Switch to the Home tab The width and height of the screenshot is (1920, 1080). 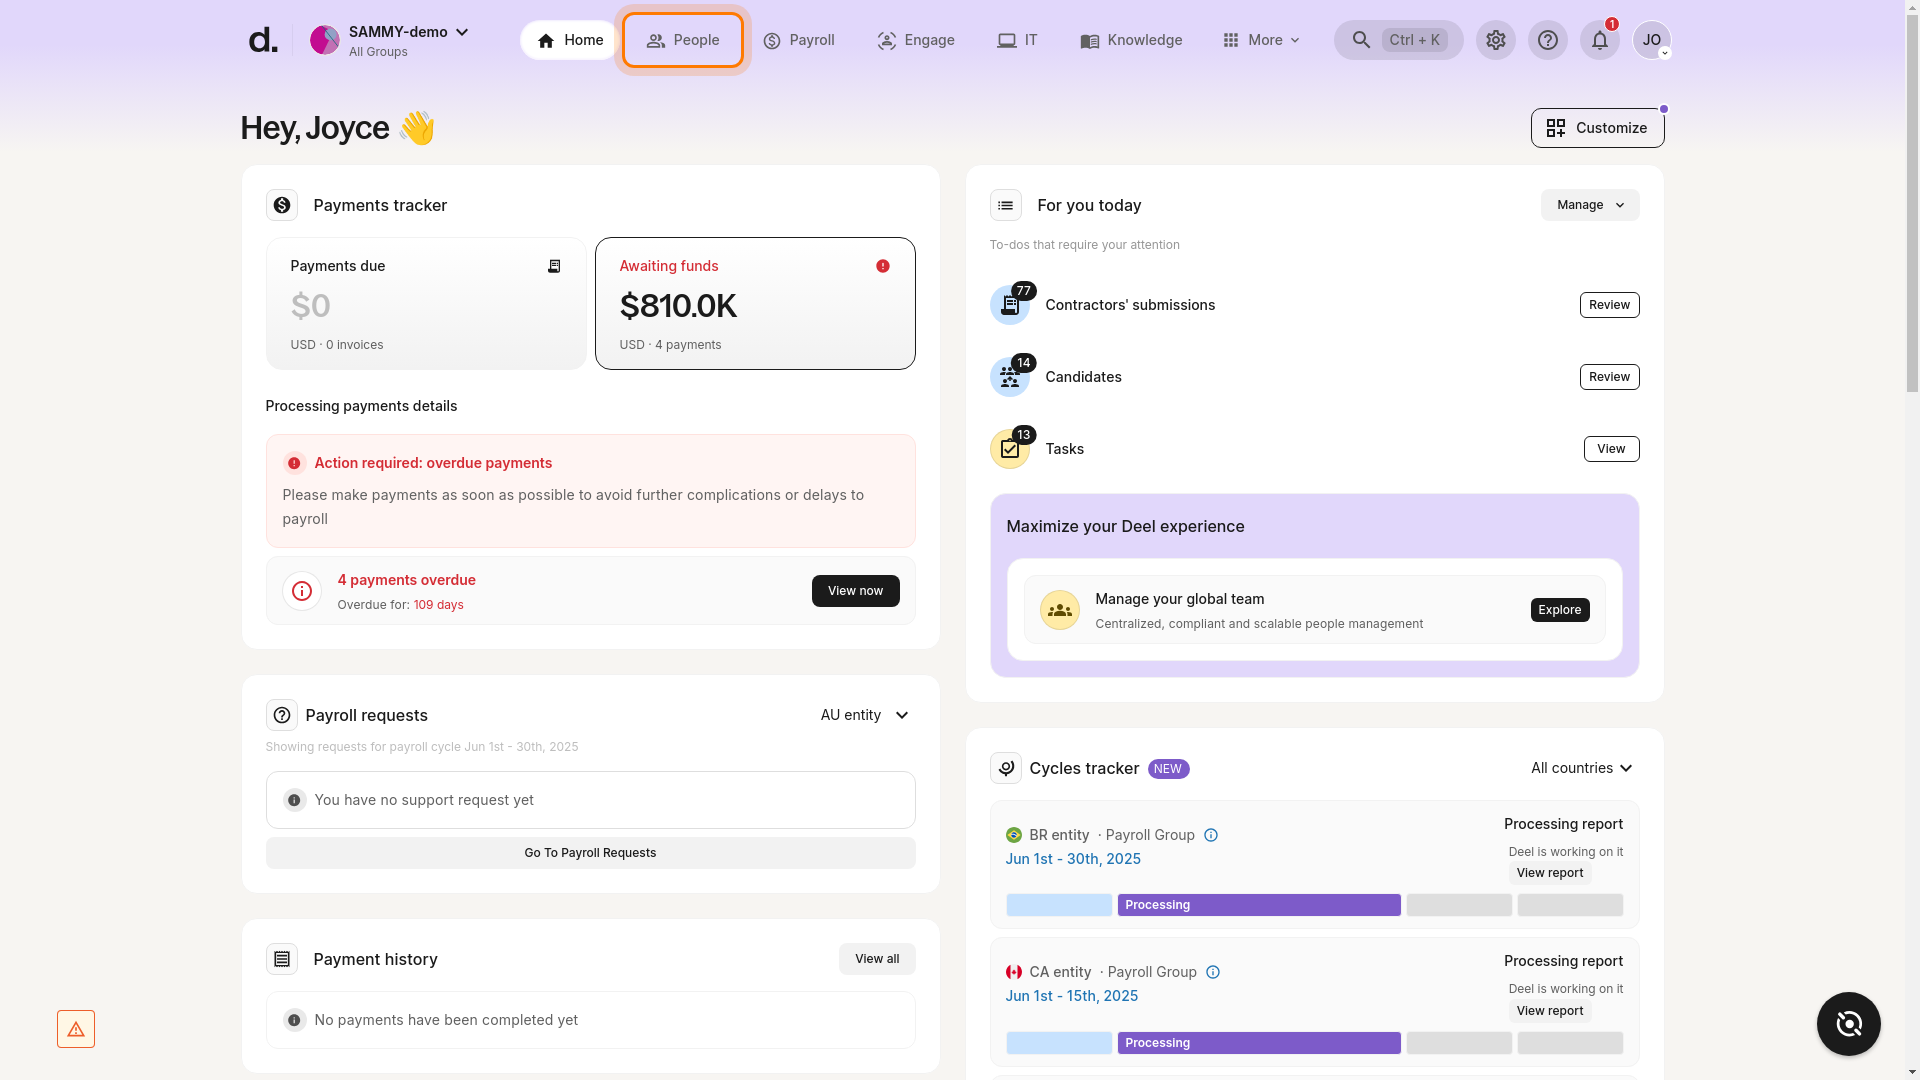tap(568, 40)
